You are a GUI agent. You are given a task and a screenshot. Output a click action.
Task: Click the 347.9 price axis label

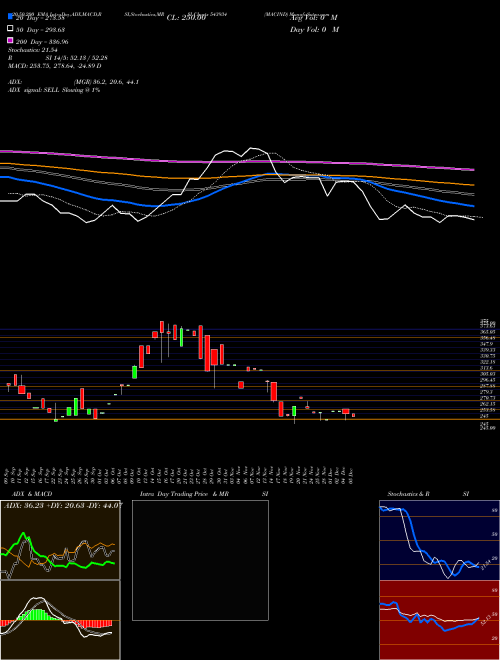[x=487, y=344]
